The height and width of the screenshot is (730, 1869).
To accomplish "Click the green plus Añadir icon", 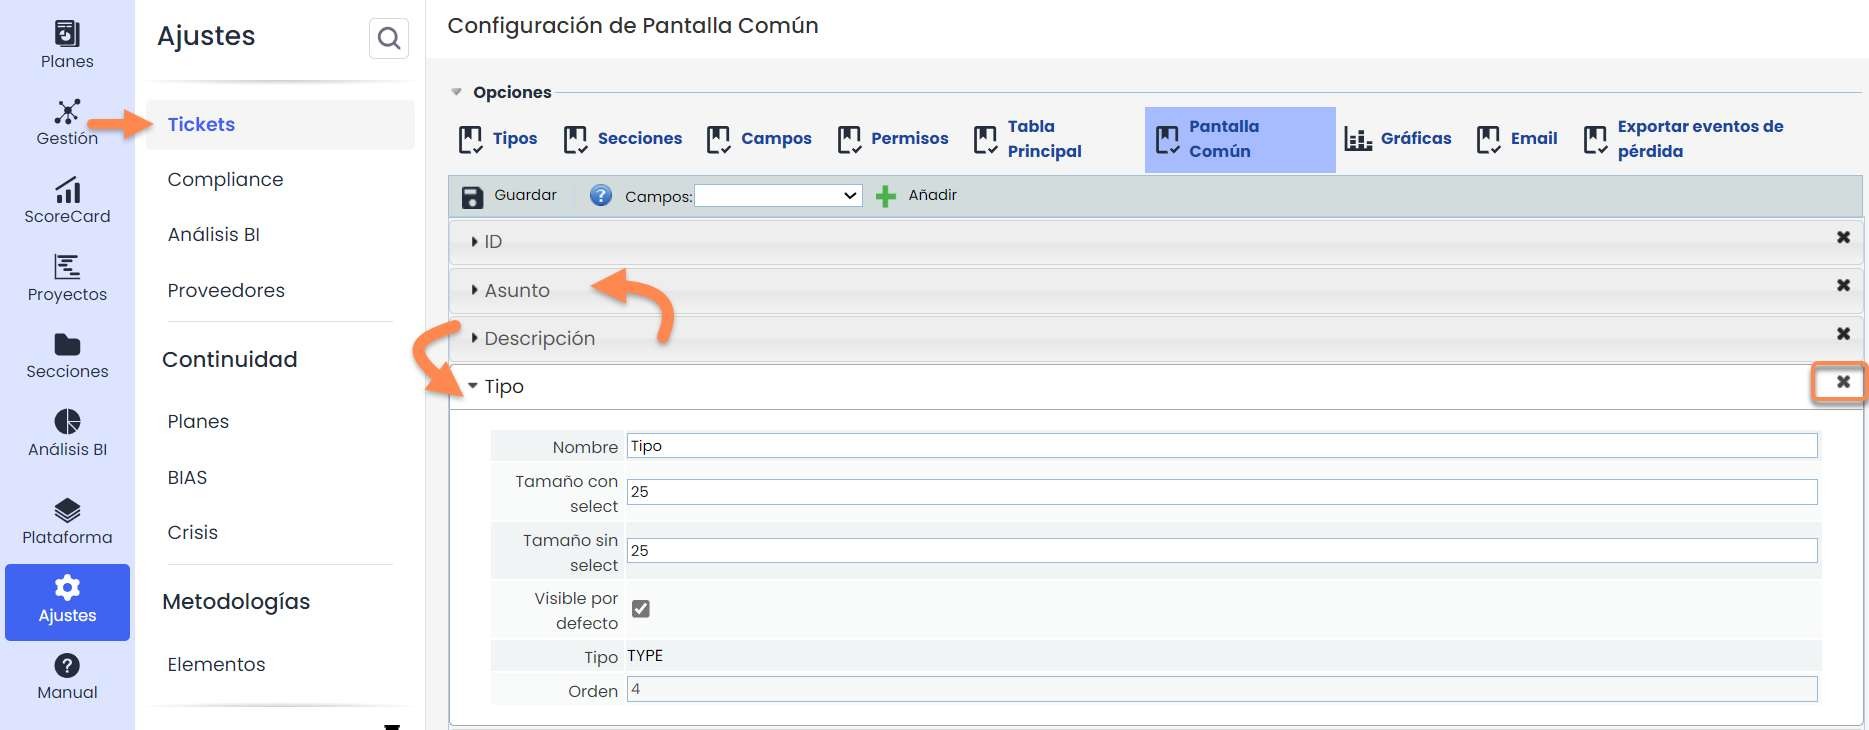I will [x=886, y=196].
